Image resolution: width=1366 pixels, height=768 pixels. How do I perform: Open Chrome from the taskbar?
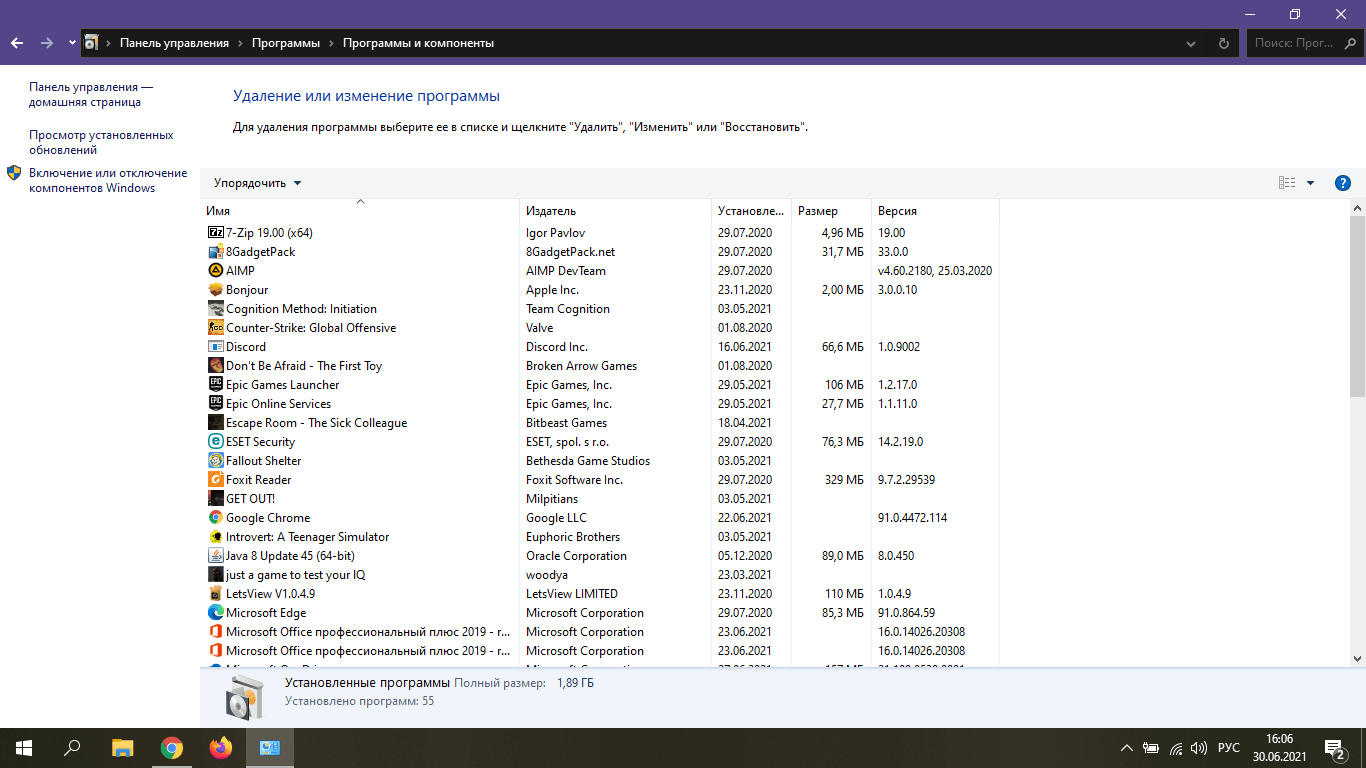[172, 748]
